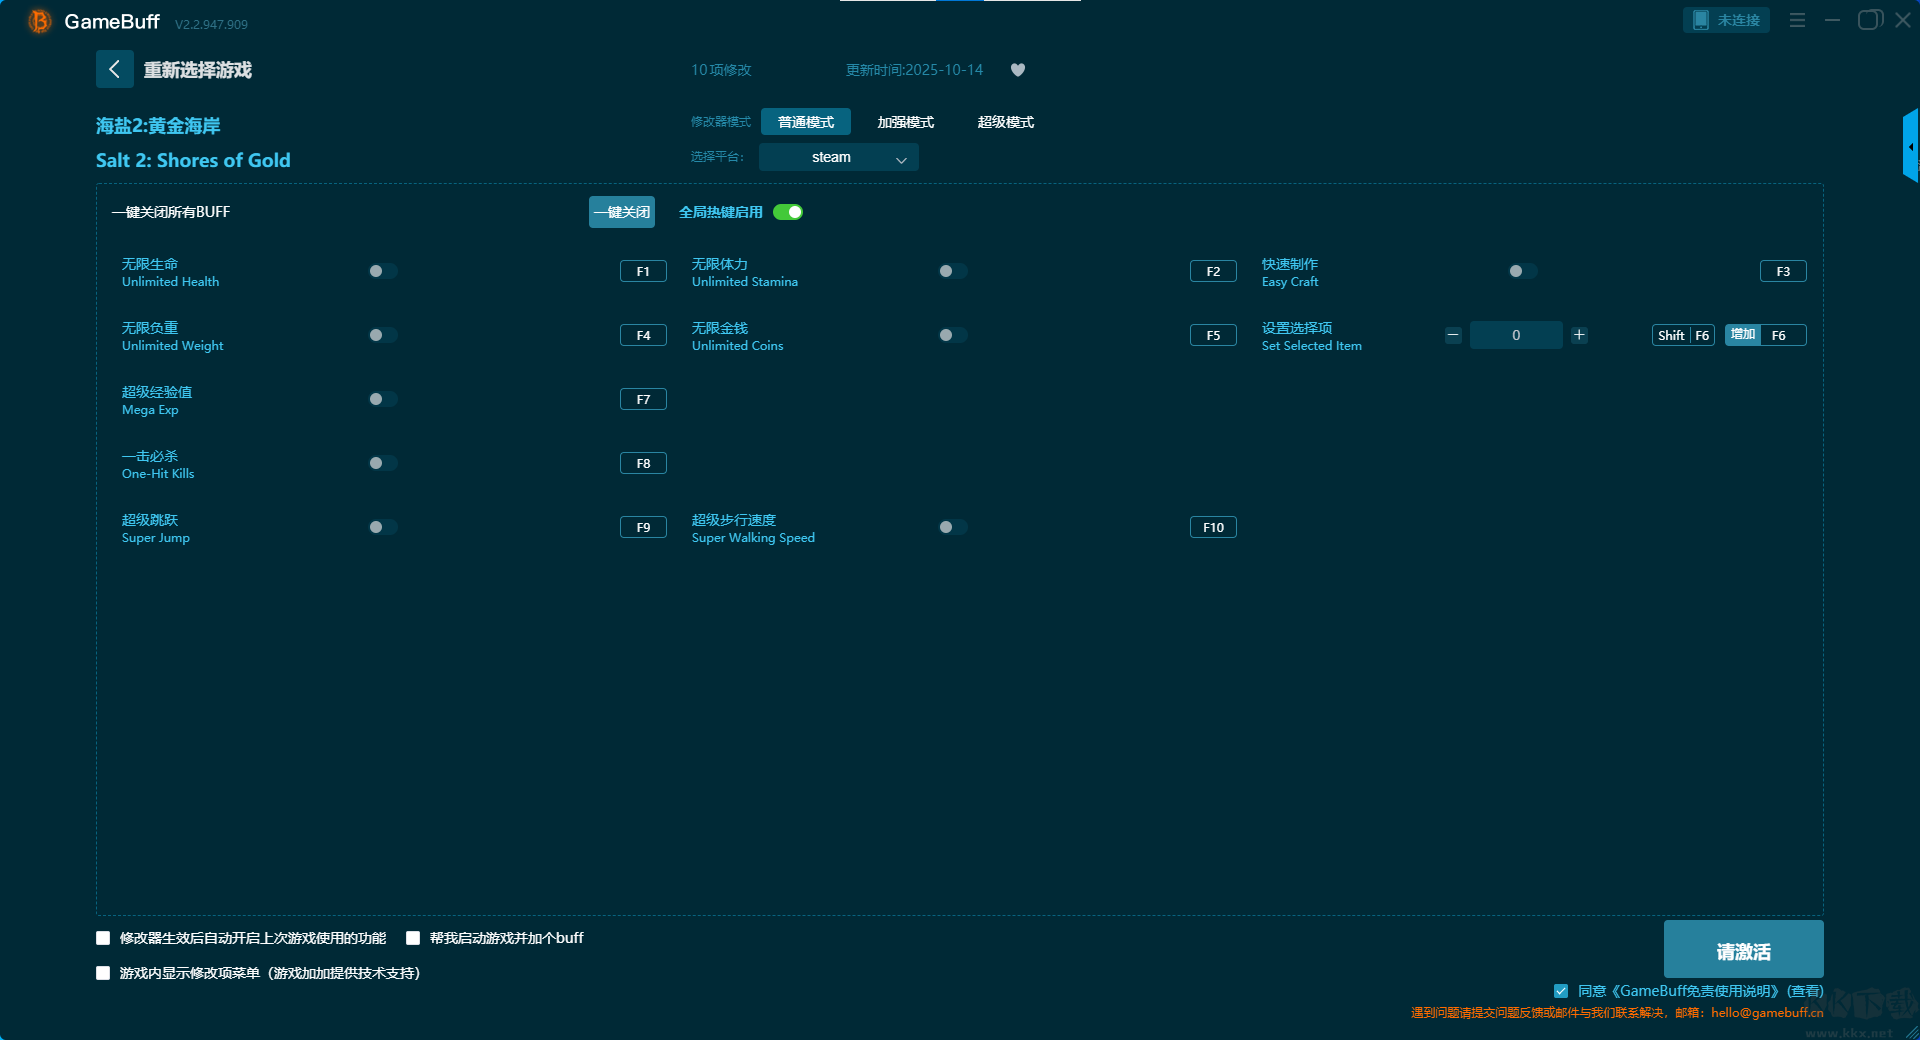The height and width of the screenshot is (1040, 1920).
Task: Click the Set Selected Item value field
Action: tap(1515, 335)
